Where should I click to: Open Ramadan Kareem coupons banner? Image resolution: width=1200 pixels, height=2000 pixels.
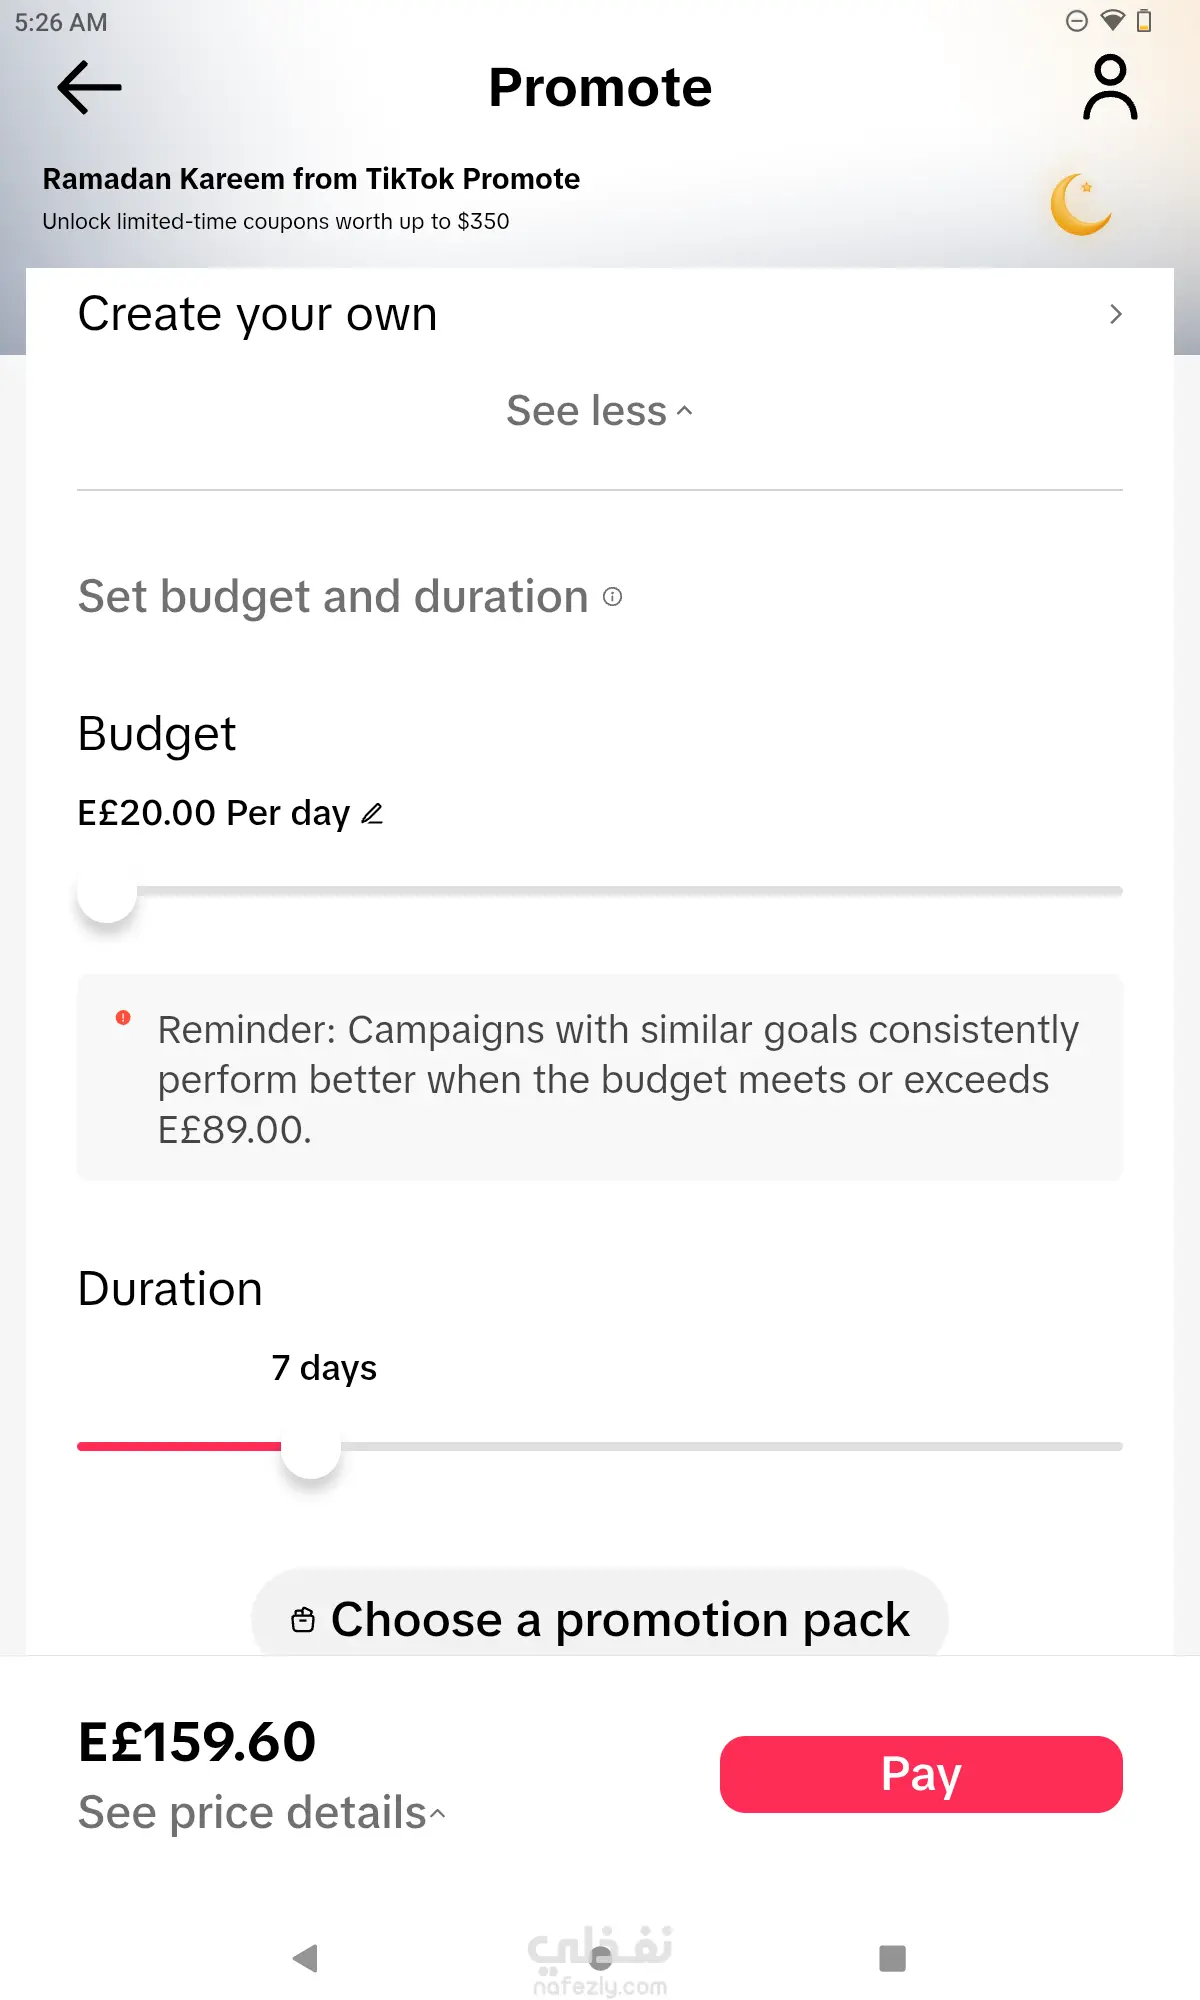(x=600, y=200)
